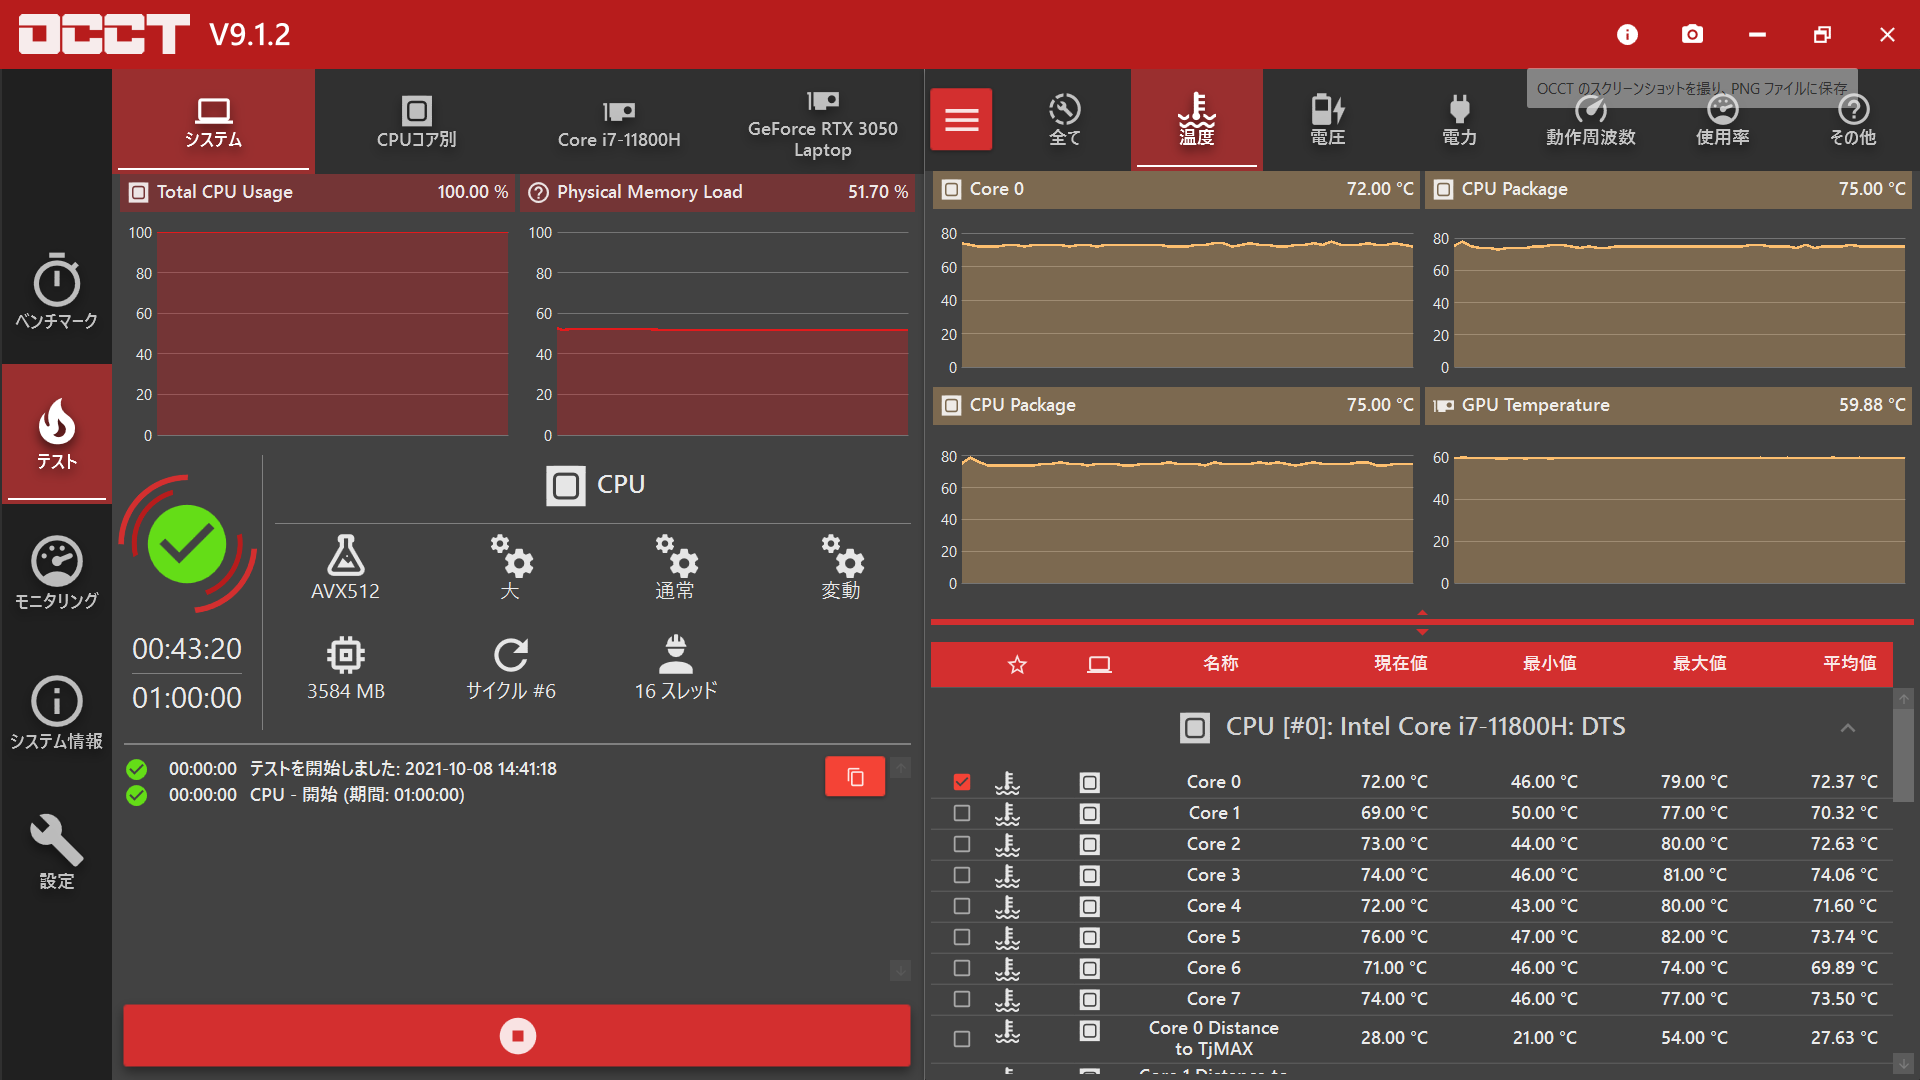Open the ベンチマーク (benchmark) sidebar section
Image resolution: width=1920 pixels, height=1080 pixels.
[56, 292]
